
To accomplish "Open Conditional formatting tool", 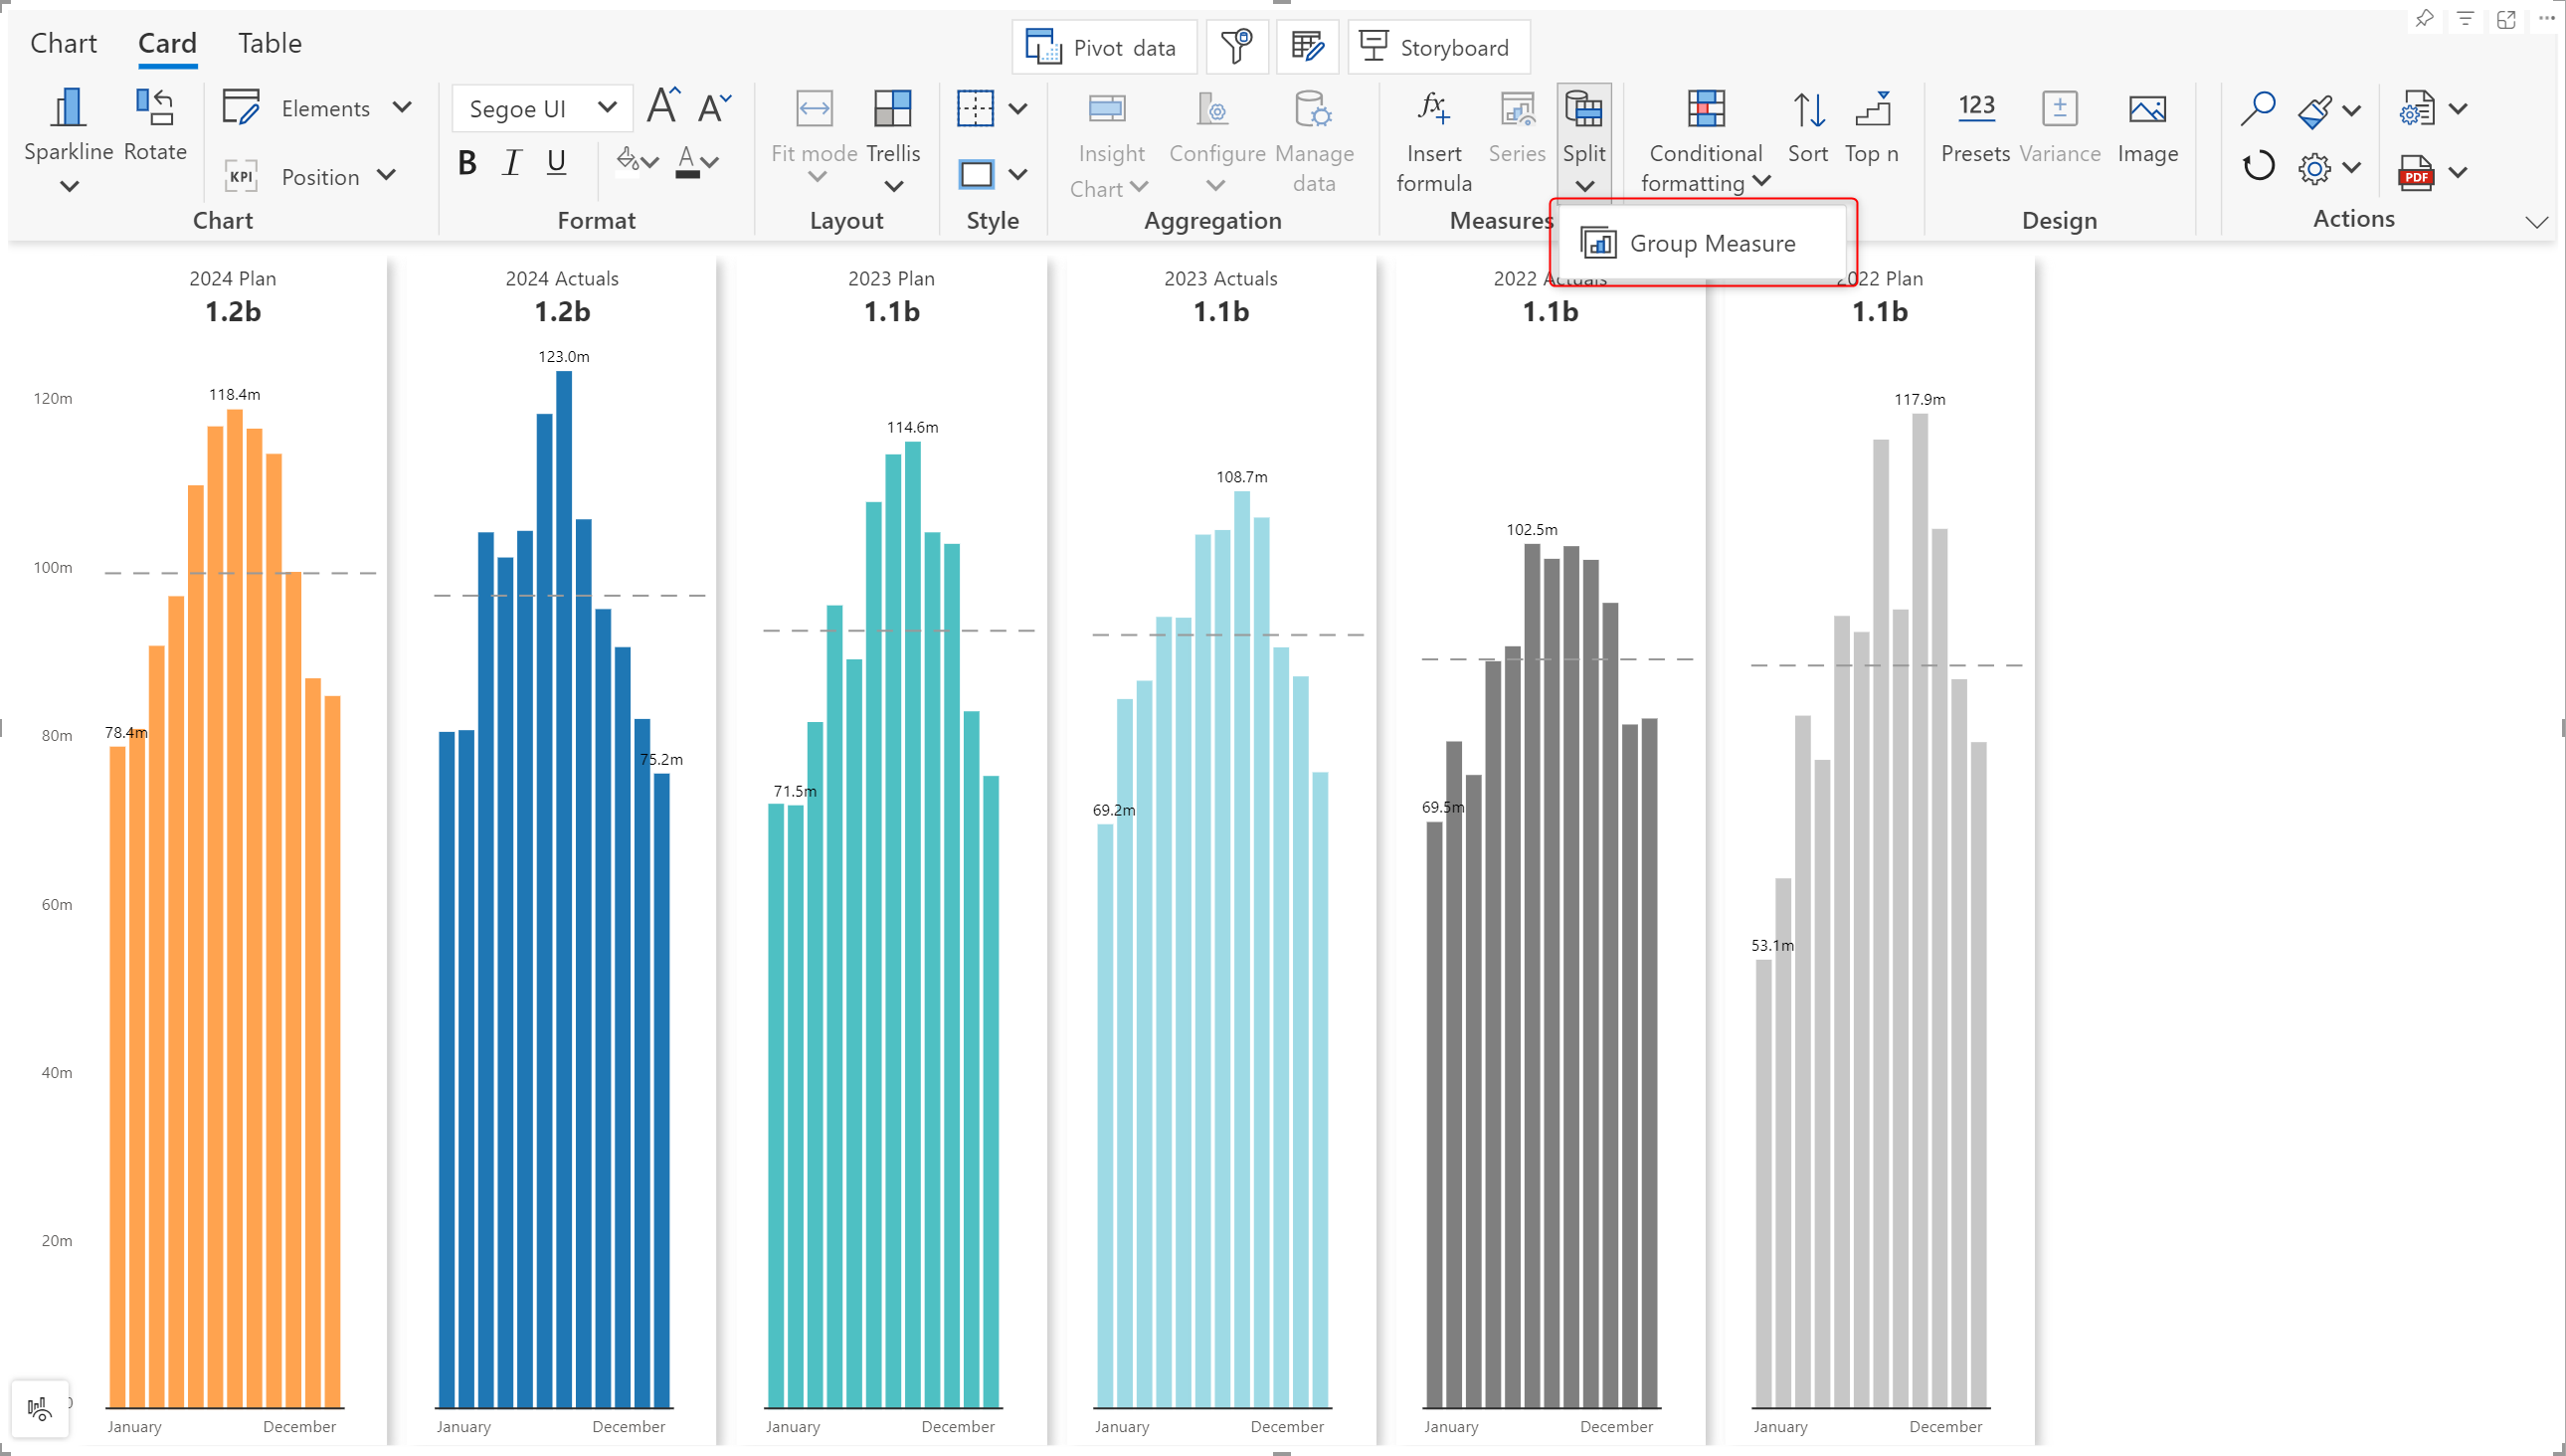I will (1705, 109).
